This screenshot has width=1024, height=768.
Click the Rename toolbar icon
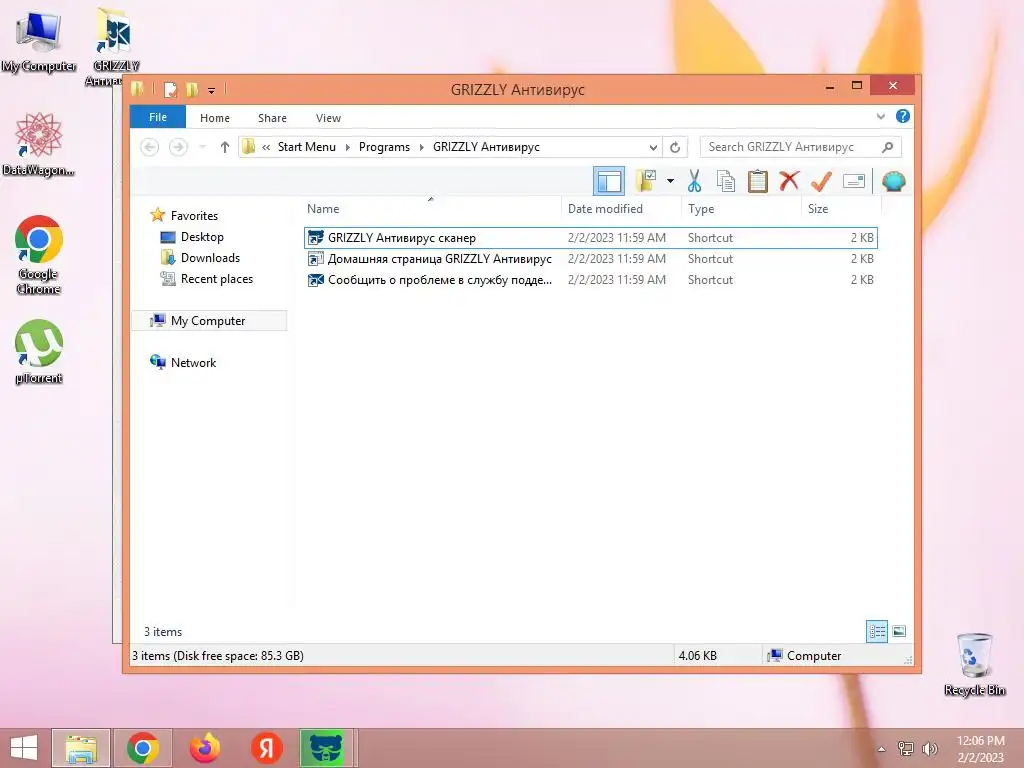(x=854, y=181)
